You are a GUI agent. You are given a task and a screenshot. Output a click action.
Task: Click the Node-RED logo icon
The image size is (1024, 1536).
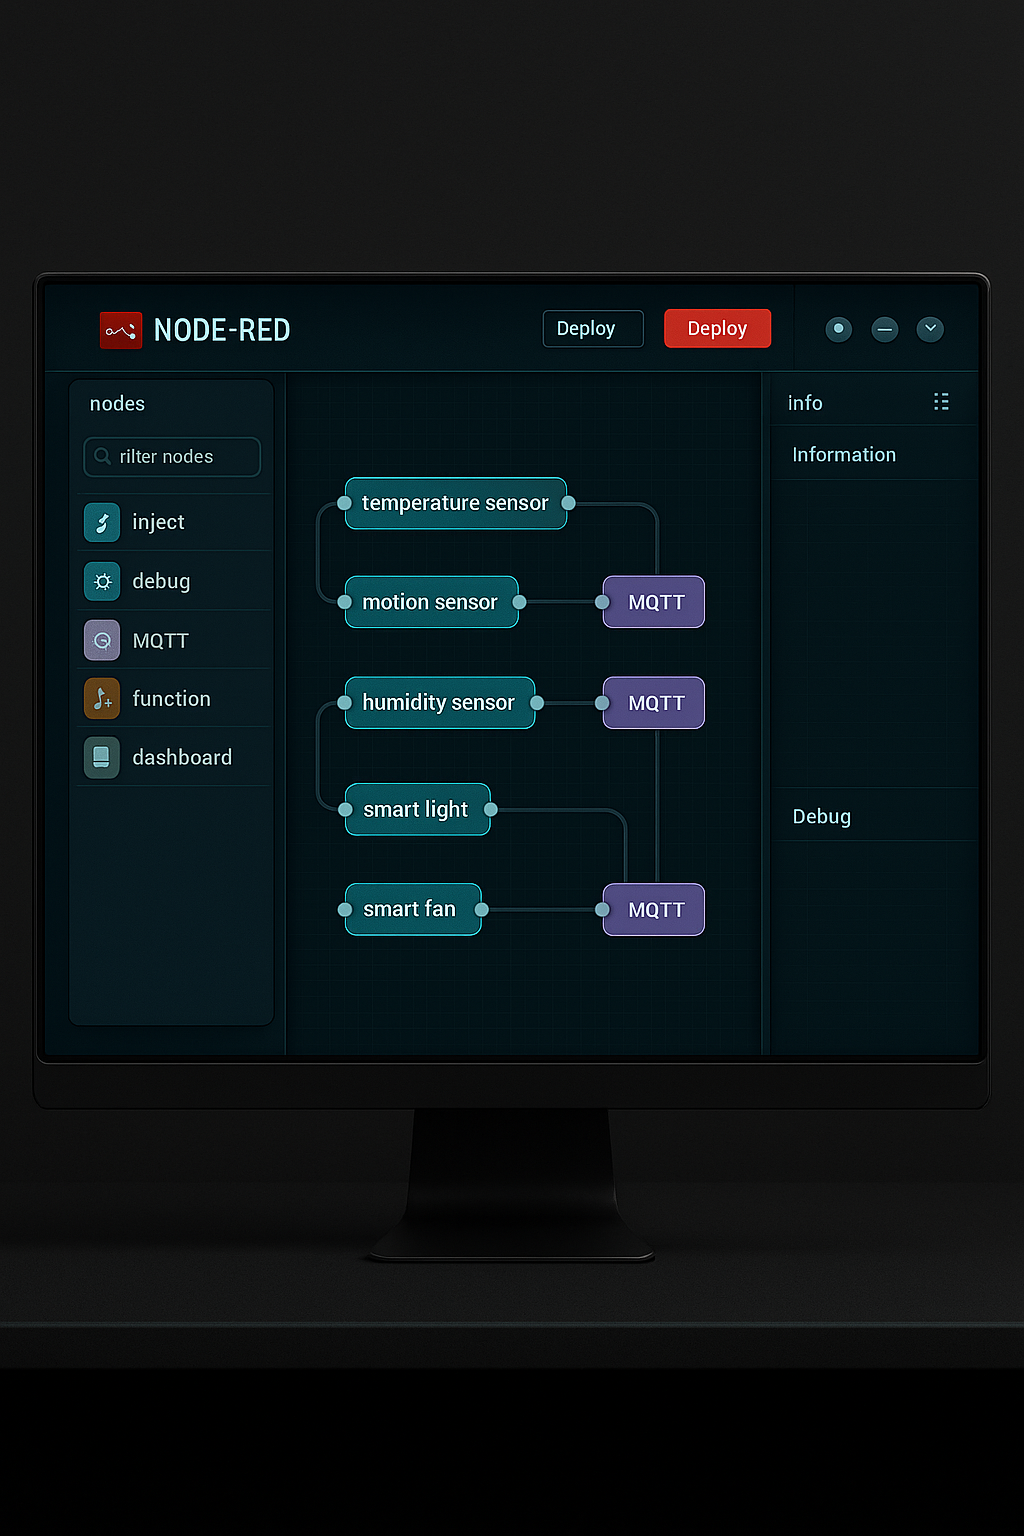120,330
